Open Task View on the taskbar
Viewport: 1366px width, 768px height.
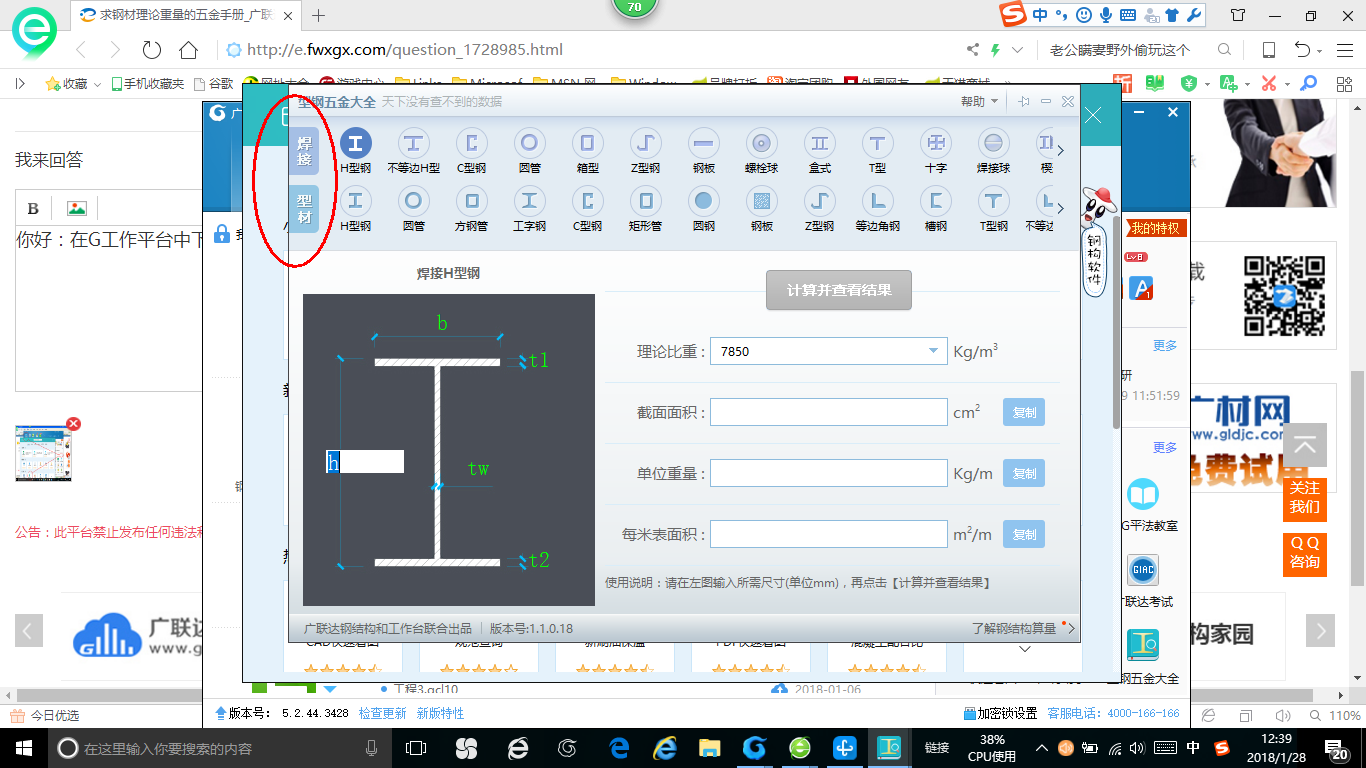(416, 748)
